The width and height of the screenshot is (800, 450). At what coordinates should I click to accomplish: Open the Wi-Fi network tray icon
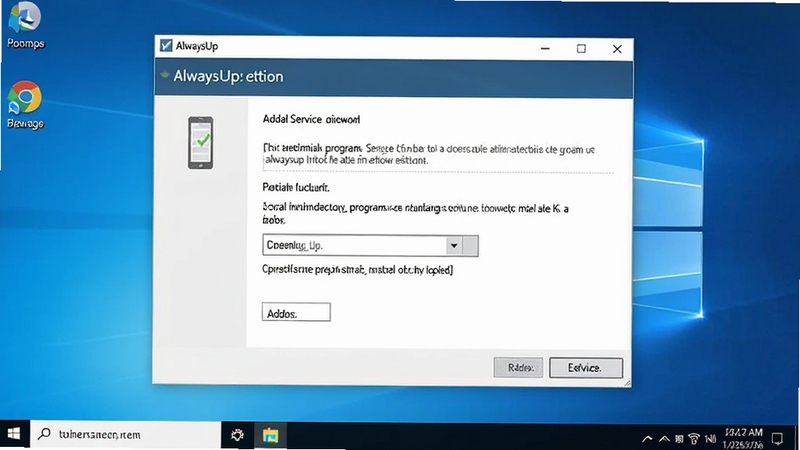pos(694,438)
